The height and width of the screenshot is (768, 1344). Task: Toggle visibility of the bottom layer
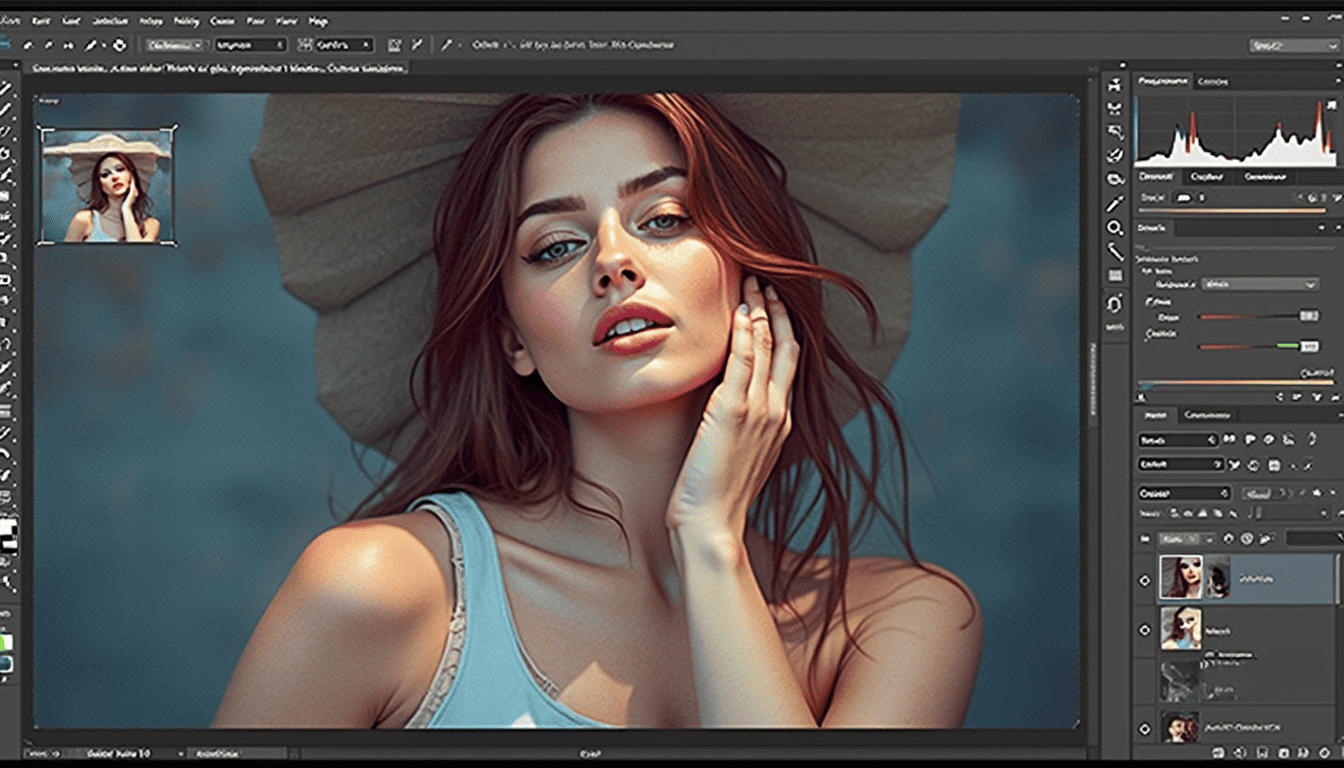[1146, 728]
